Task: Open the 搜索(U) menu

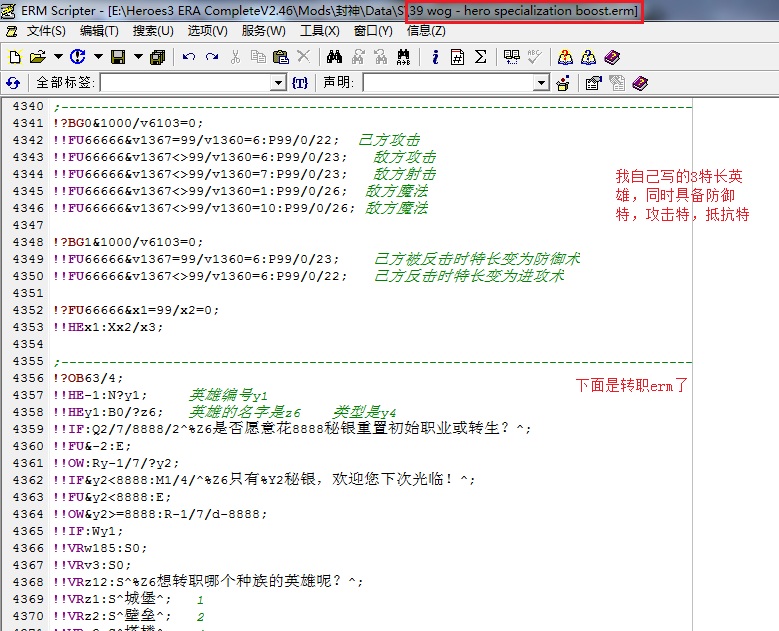Action: click(153, 31)
